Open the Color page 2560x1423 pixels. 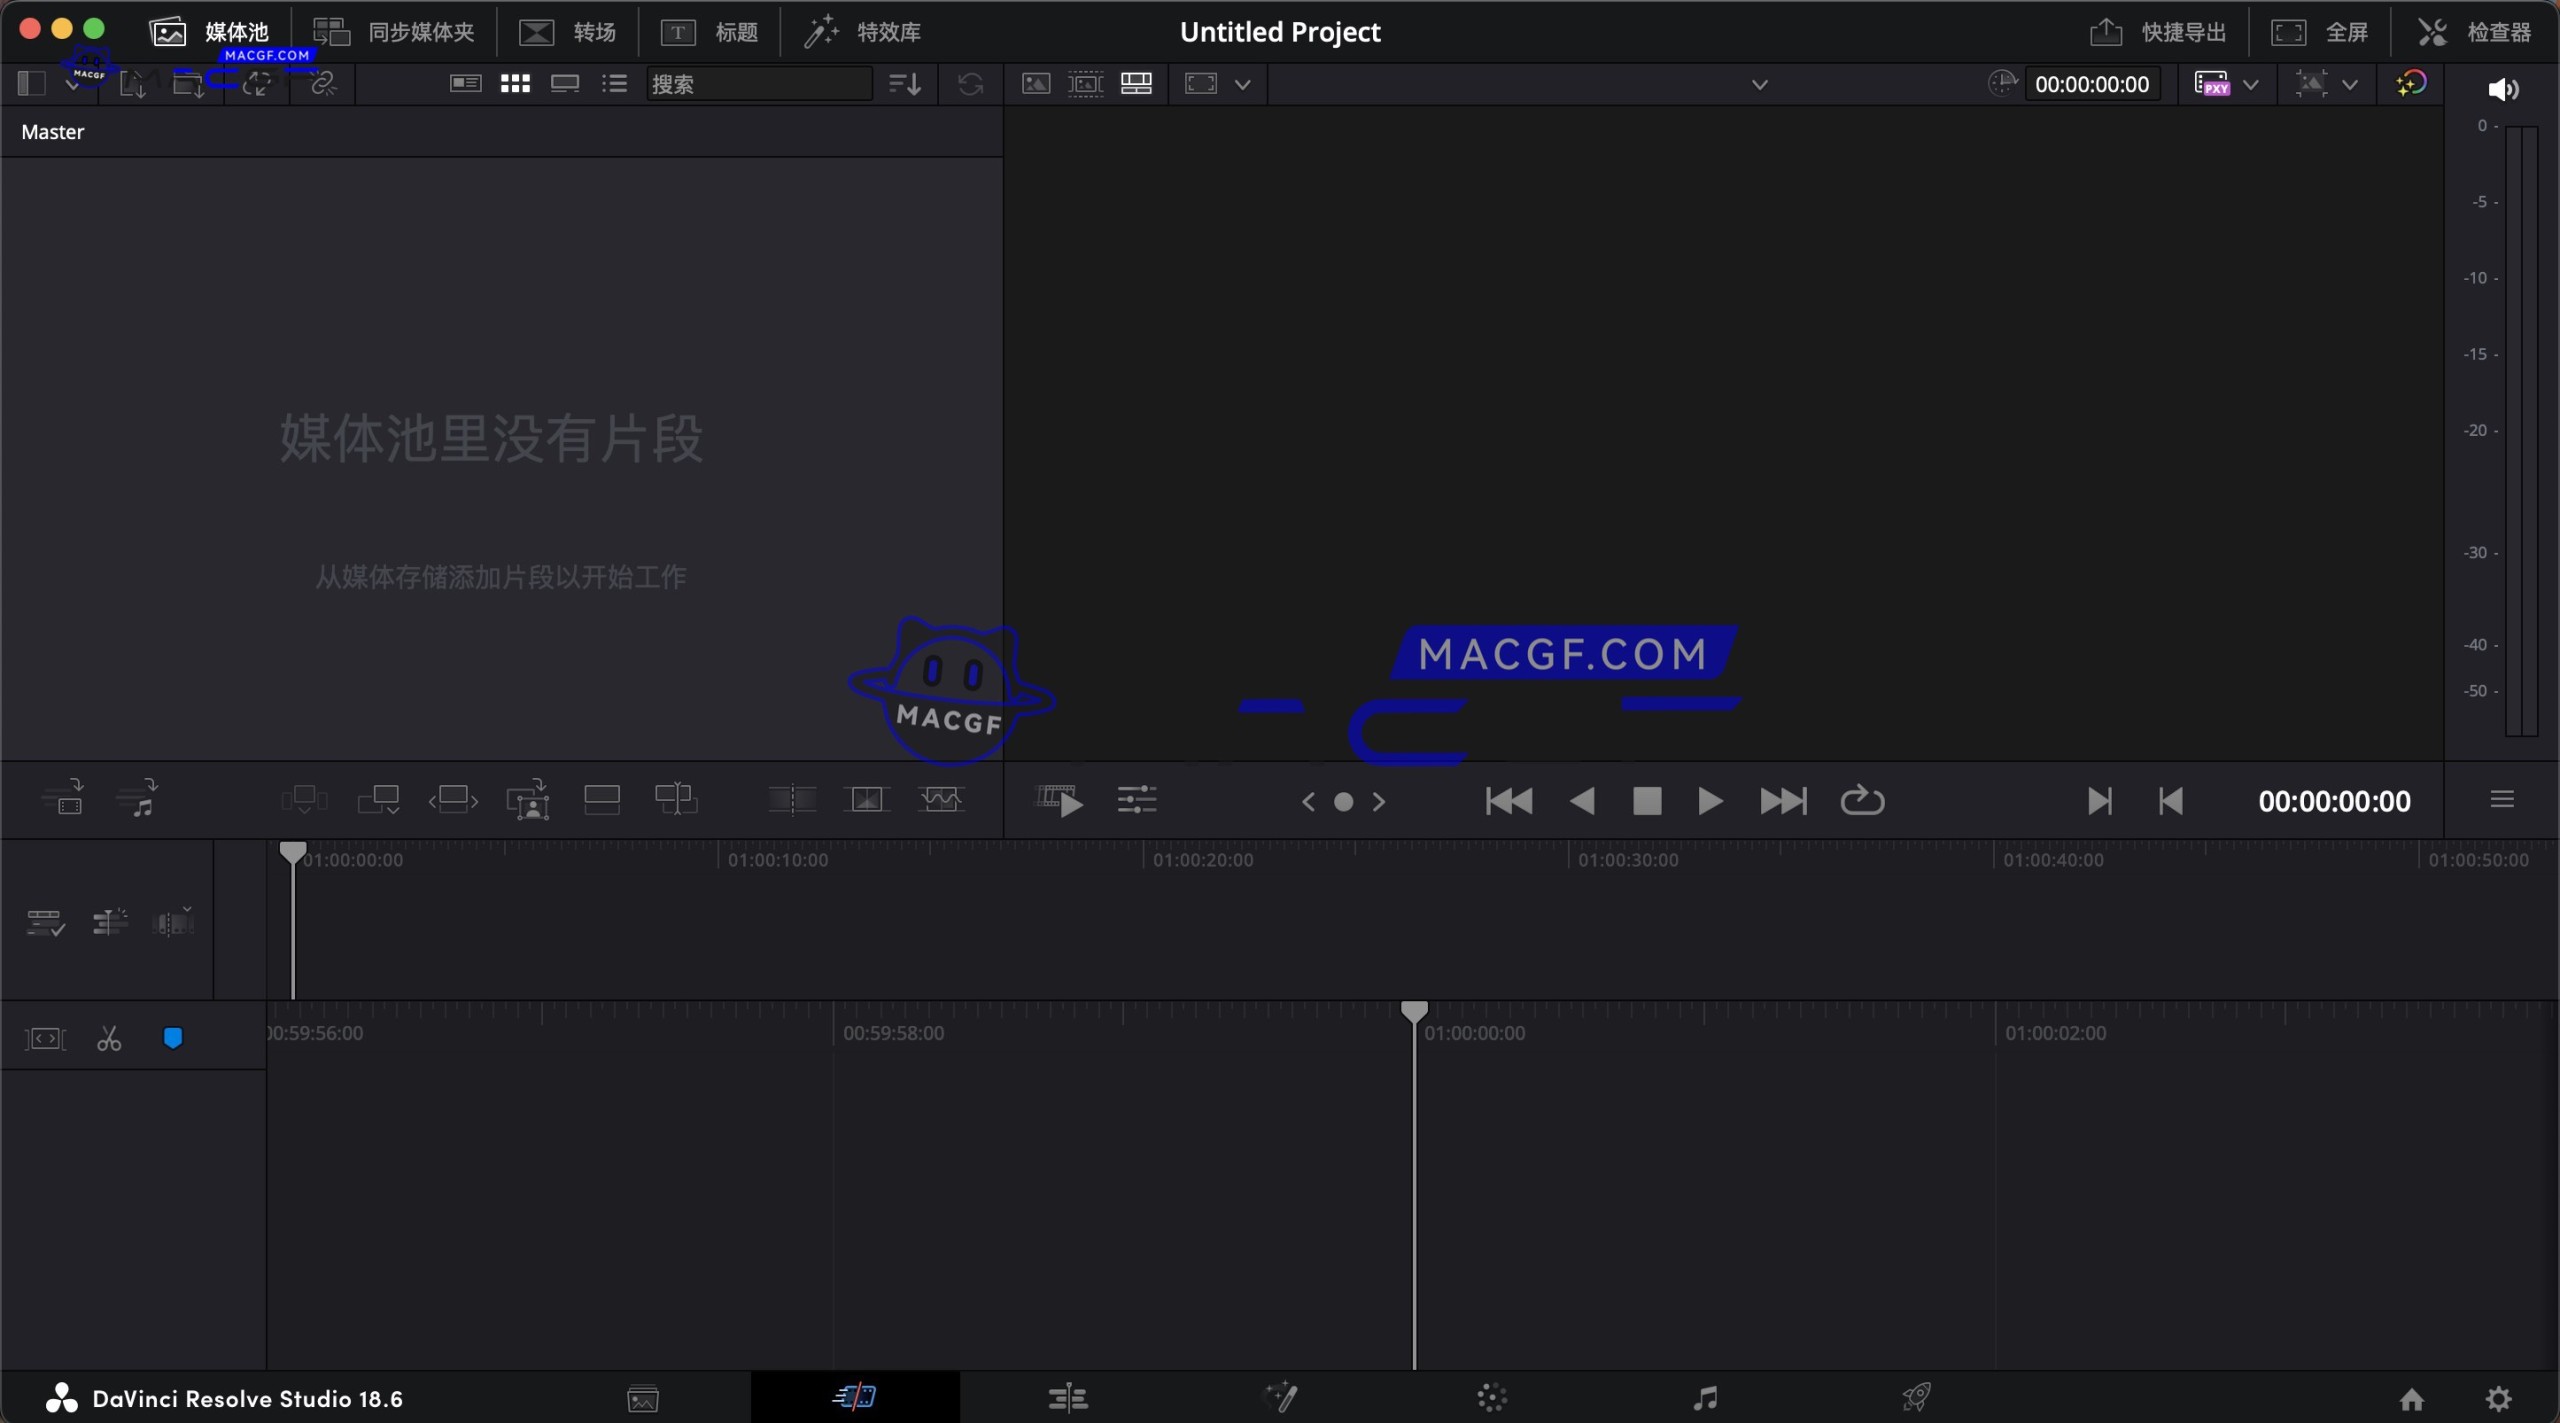pos(1491,1397)
